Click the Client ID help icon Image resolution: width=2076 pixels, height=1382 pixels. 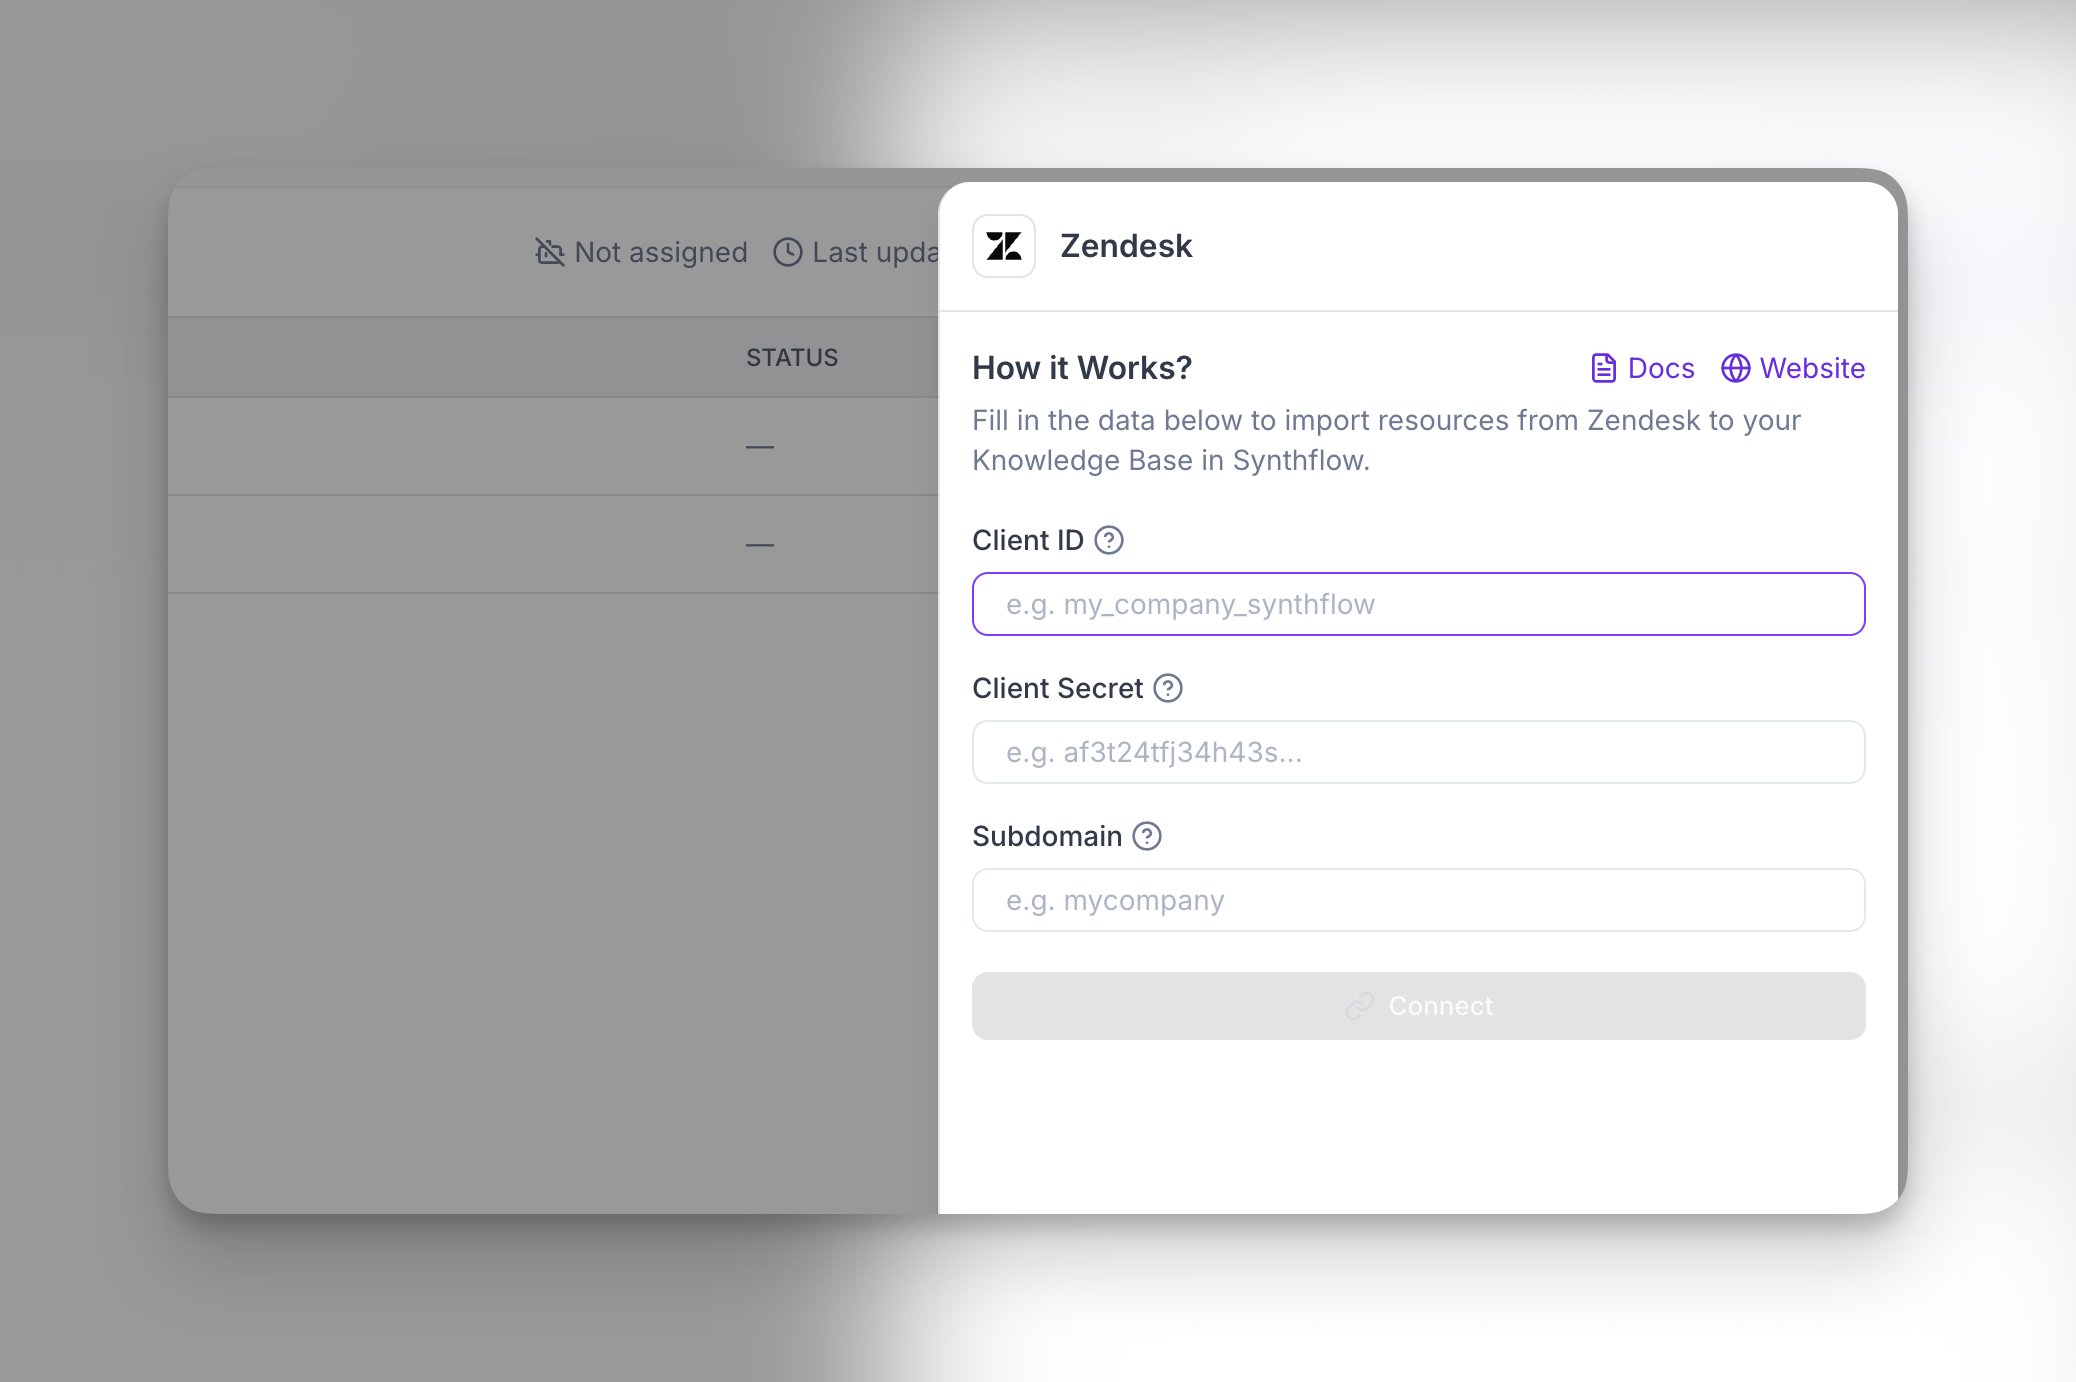pyautogui.click(x=1109, y=540)
